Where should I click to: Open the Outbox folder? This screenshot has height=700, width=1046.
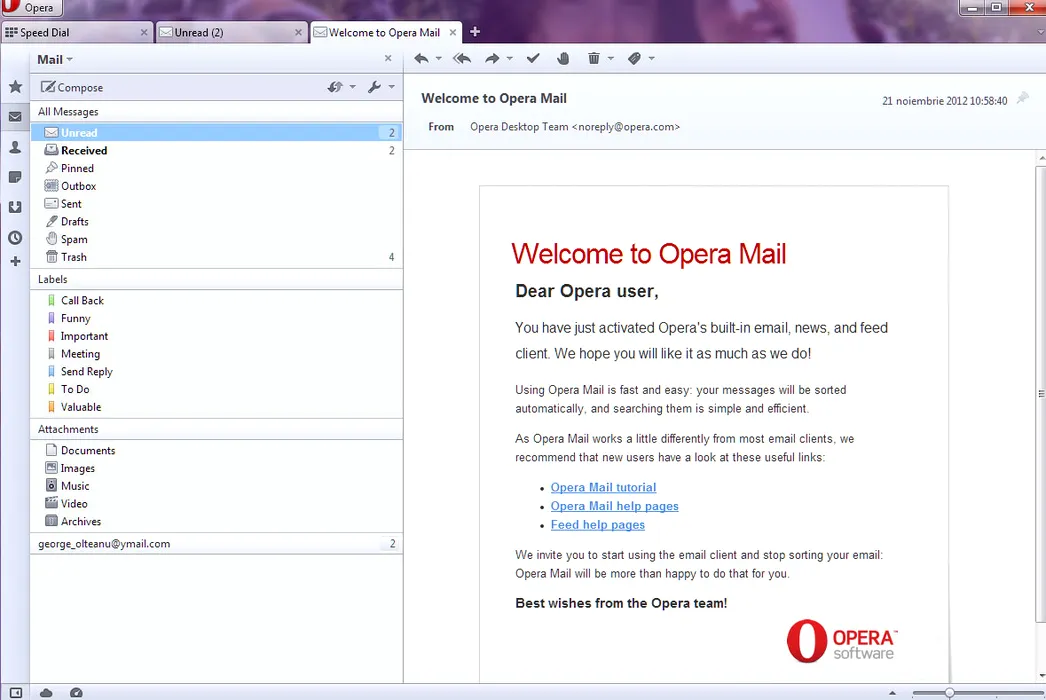[x=217, y=186]
